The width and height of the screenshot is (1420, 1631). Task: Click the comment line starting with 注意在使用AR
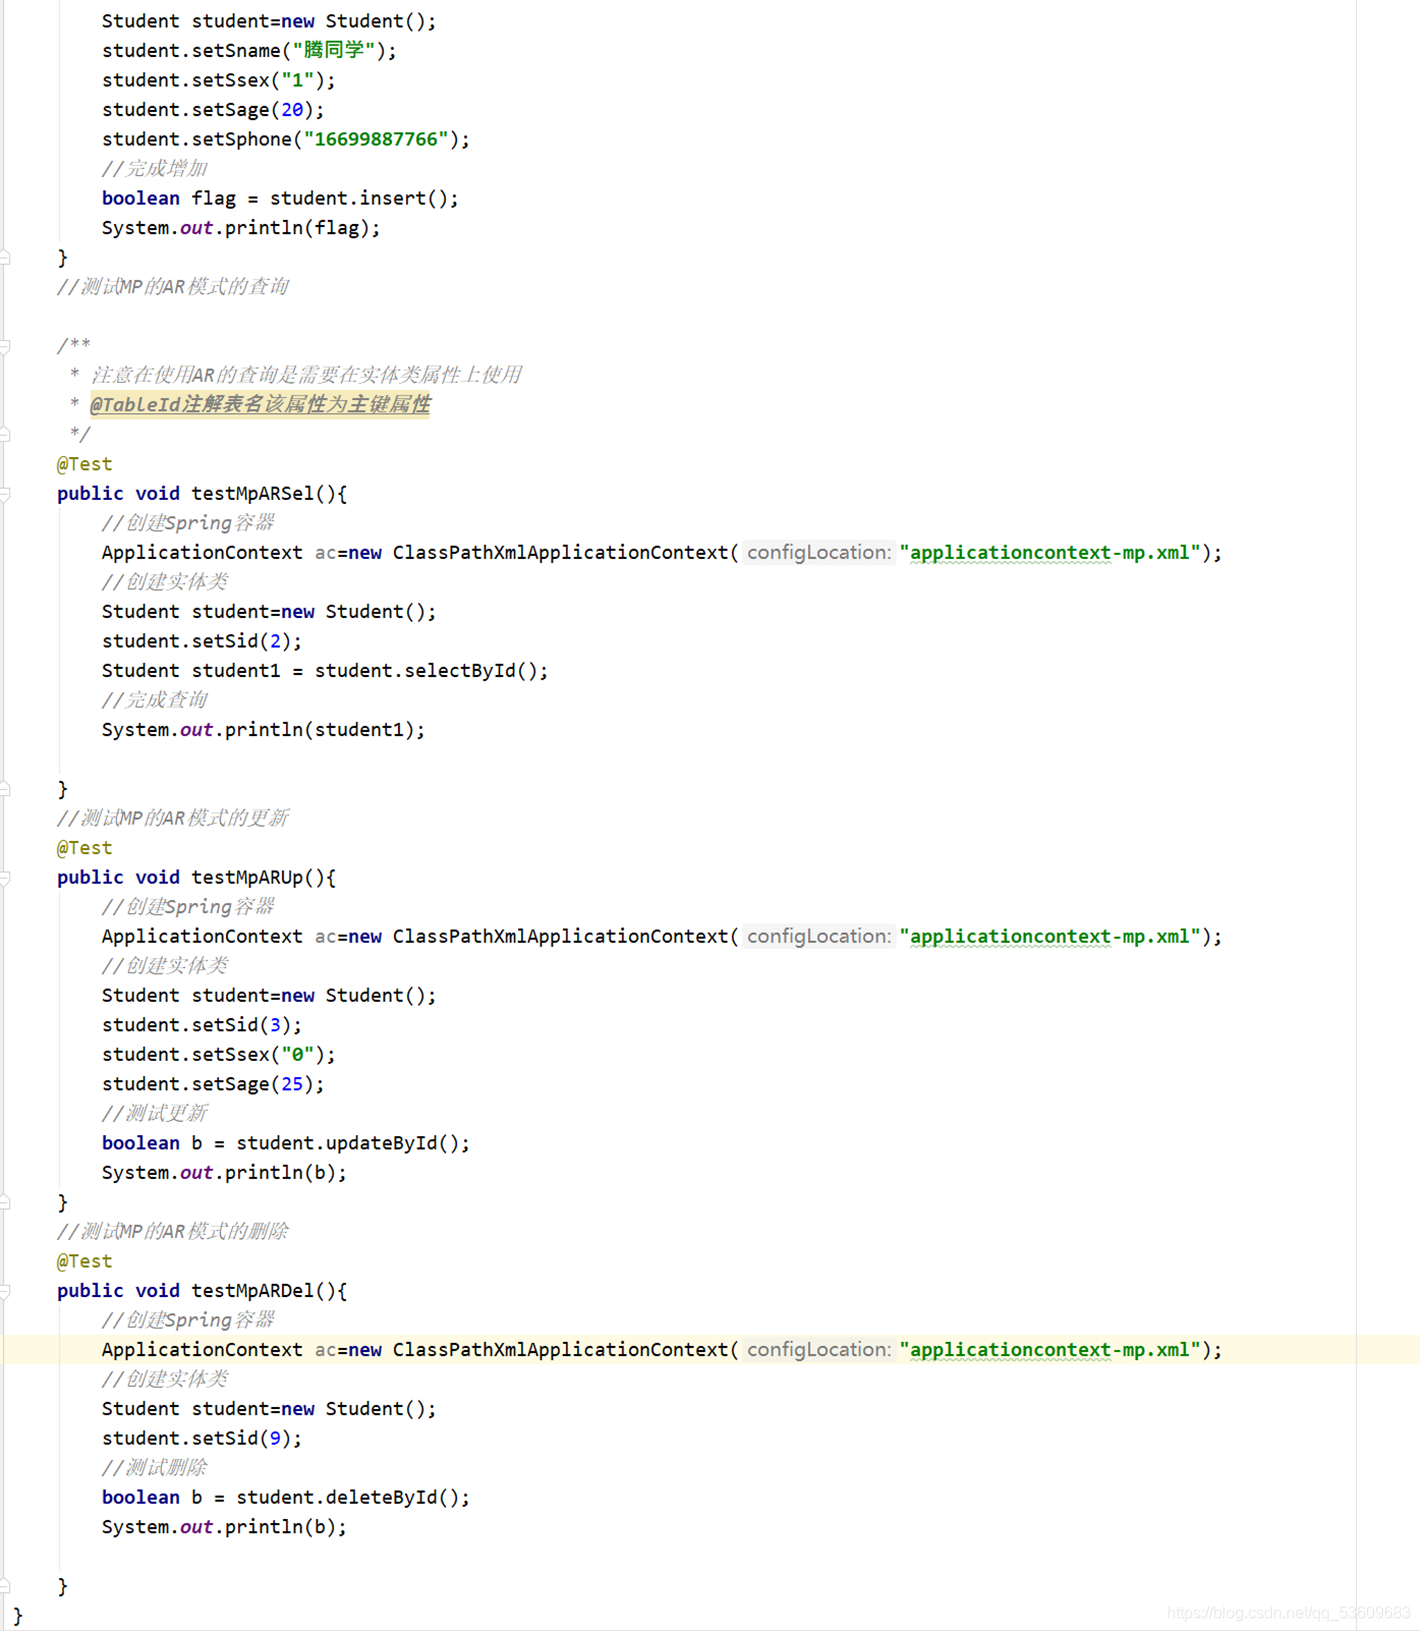point(306,375)
